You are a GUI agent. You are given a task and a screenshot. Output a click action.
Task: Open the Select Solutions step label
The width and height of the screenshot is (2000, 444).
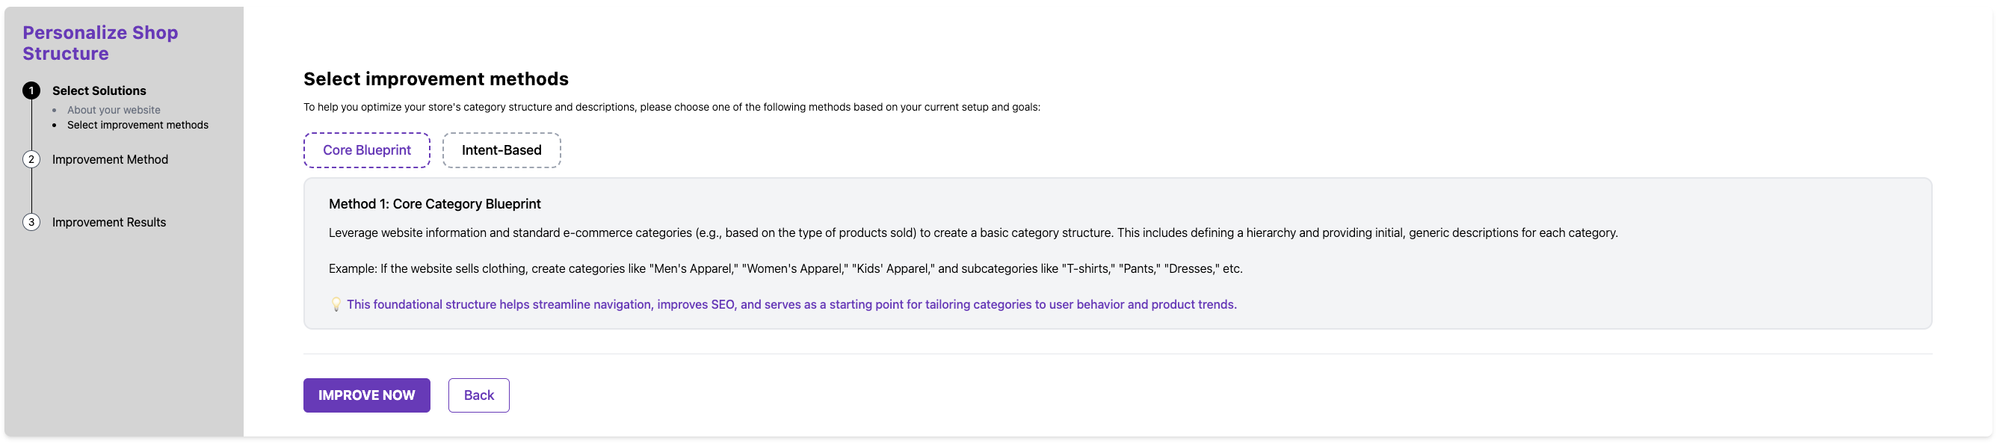click(x=99, y=91)
